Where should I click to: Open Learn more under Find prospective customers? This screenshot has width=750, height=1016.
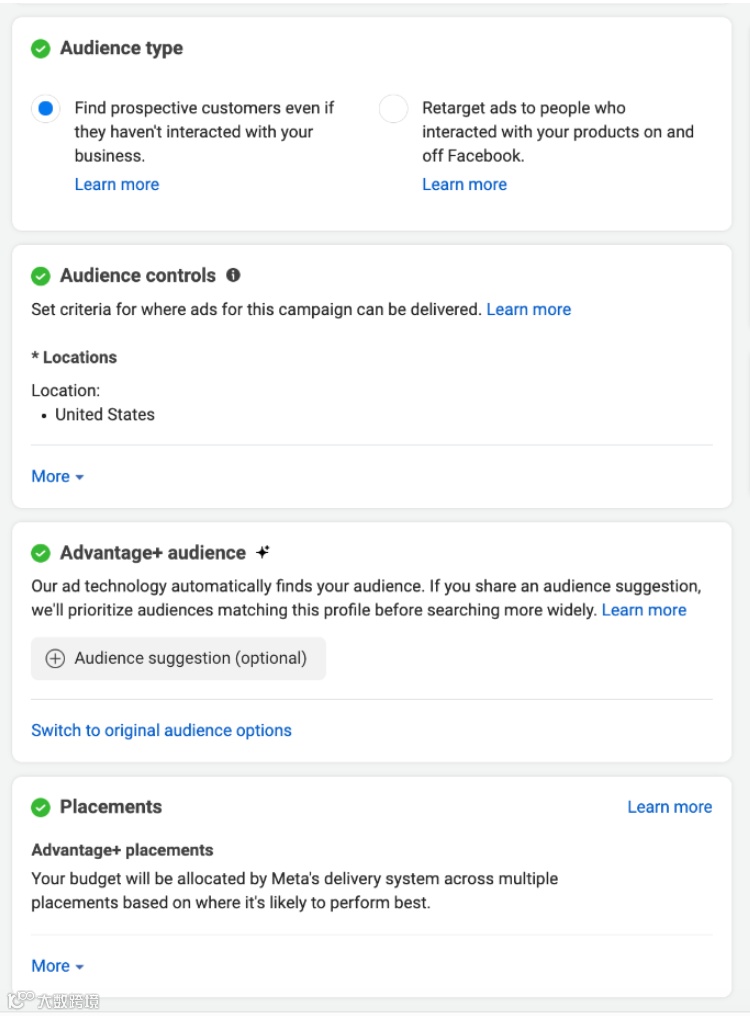point(117,185)
